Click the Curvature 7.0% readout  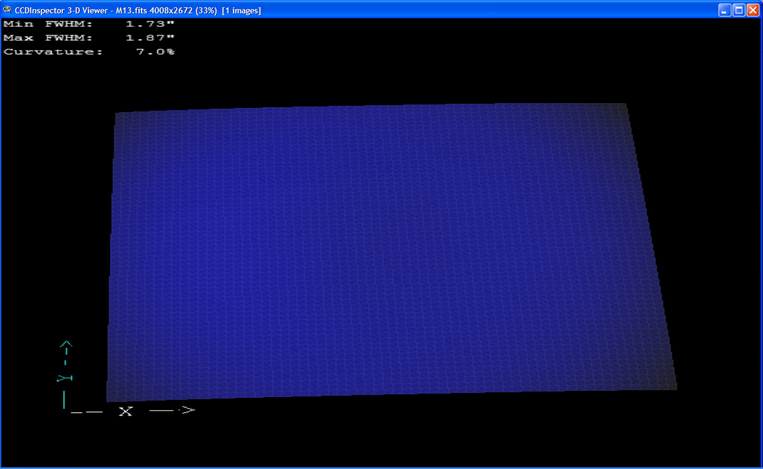tap(89, 52)
